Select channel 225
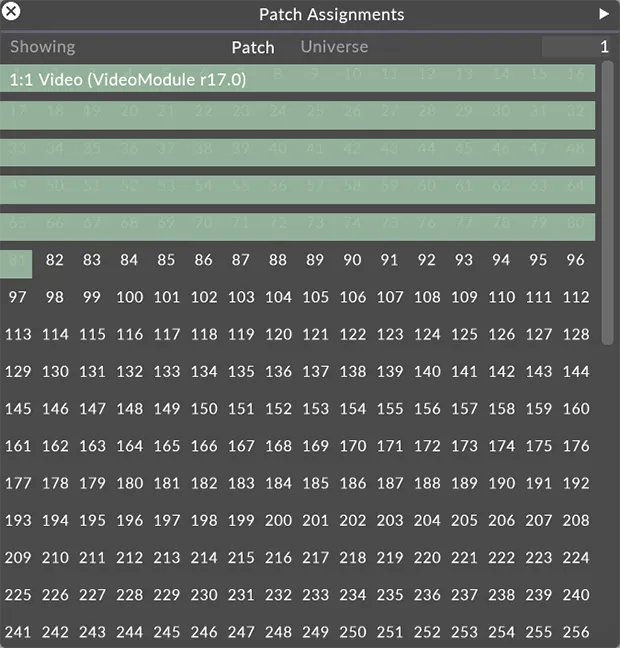This screenshot has width=620, height=648. click(x=18, y=595)
